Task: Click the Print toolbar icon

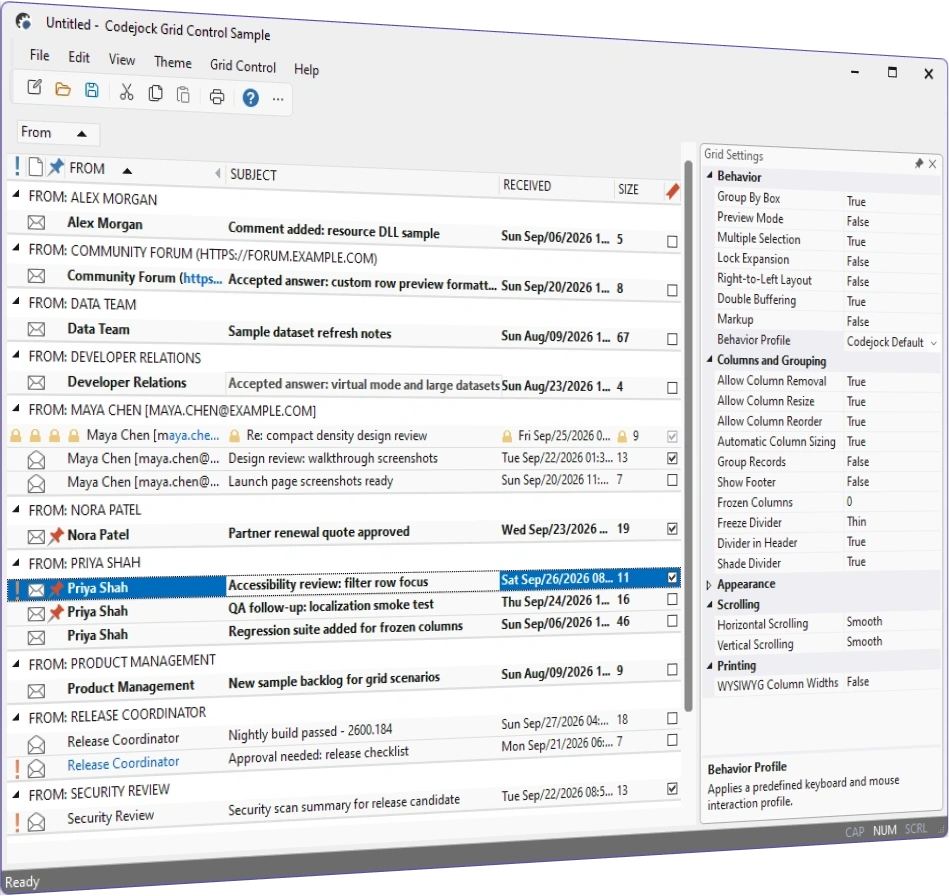Action: 217,96
